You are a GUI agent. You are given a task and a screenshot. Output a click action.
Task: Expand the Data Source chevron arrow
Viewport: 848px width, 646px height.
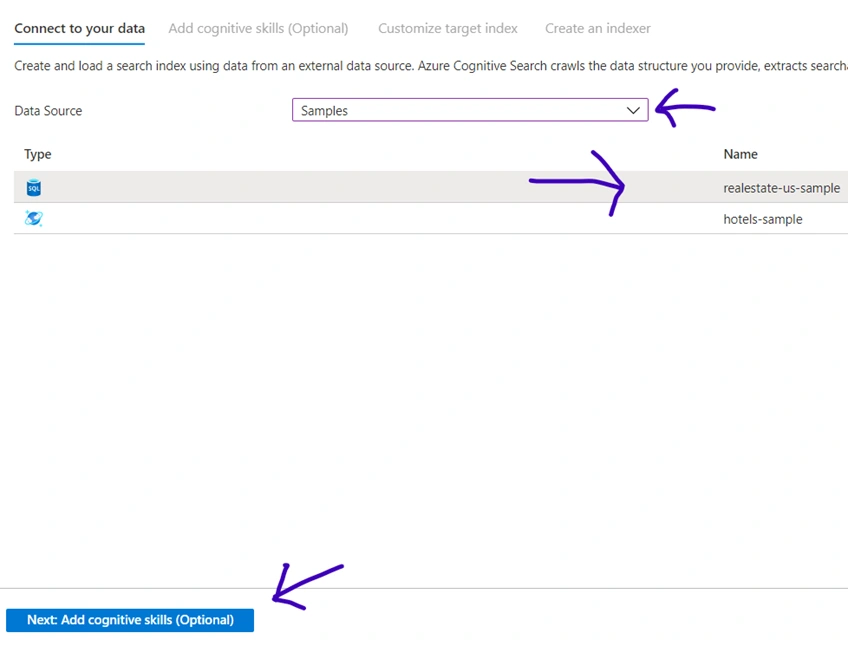tap(633, 110)
